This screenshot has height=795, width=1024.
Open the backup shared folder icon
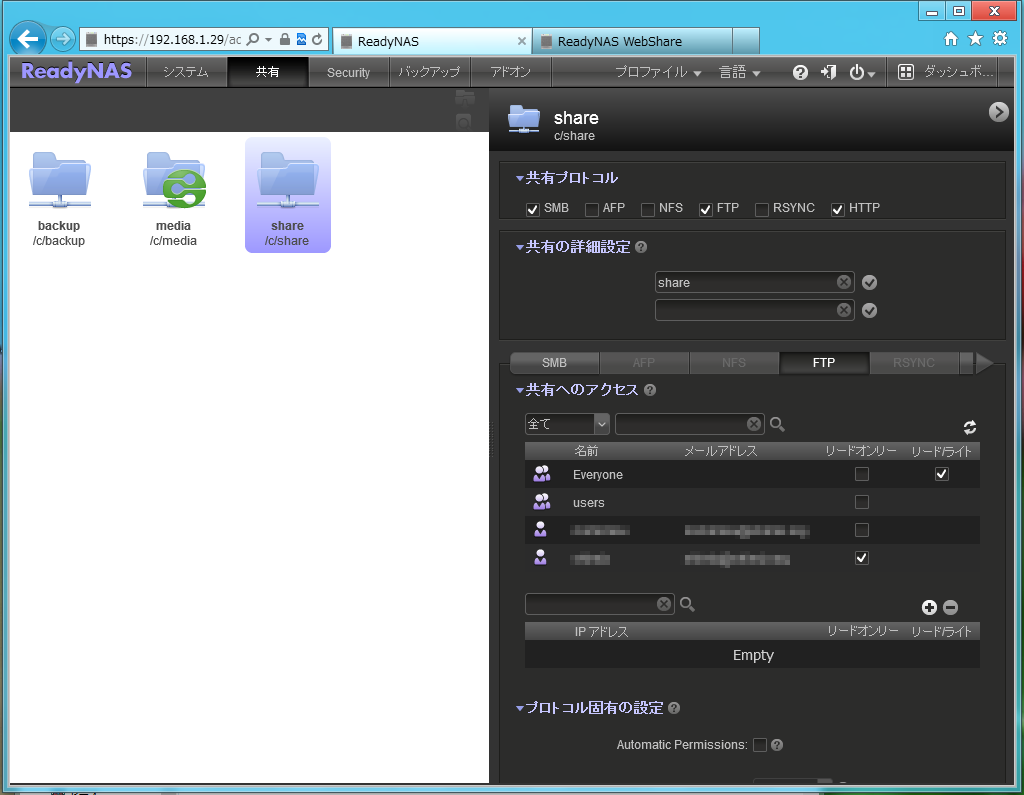point(59,181)
